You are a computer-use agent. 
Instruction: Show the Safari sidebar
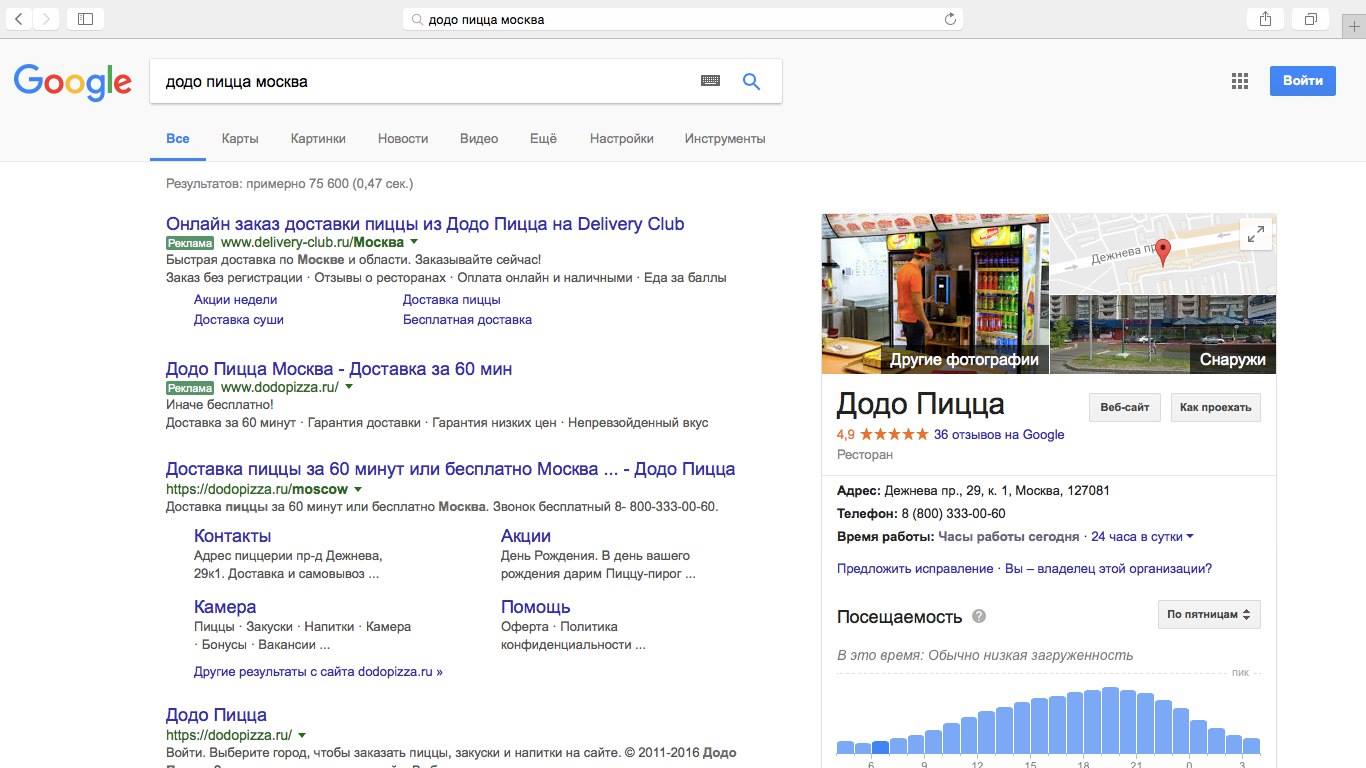pos(85,19)
